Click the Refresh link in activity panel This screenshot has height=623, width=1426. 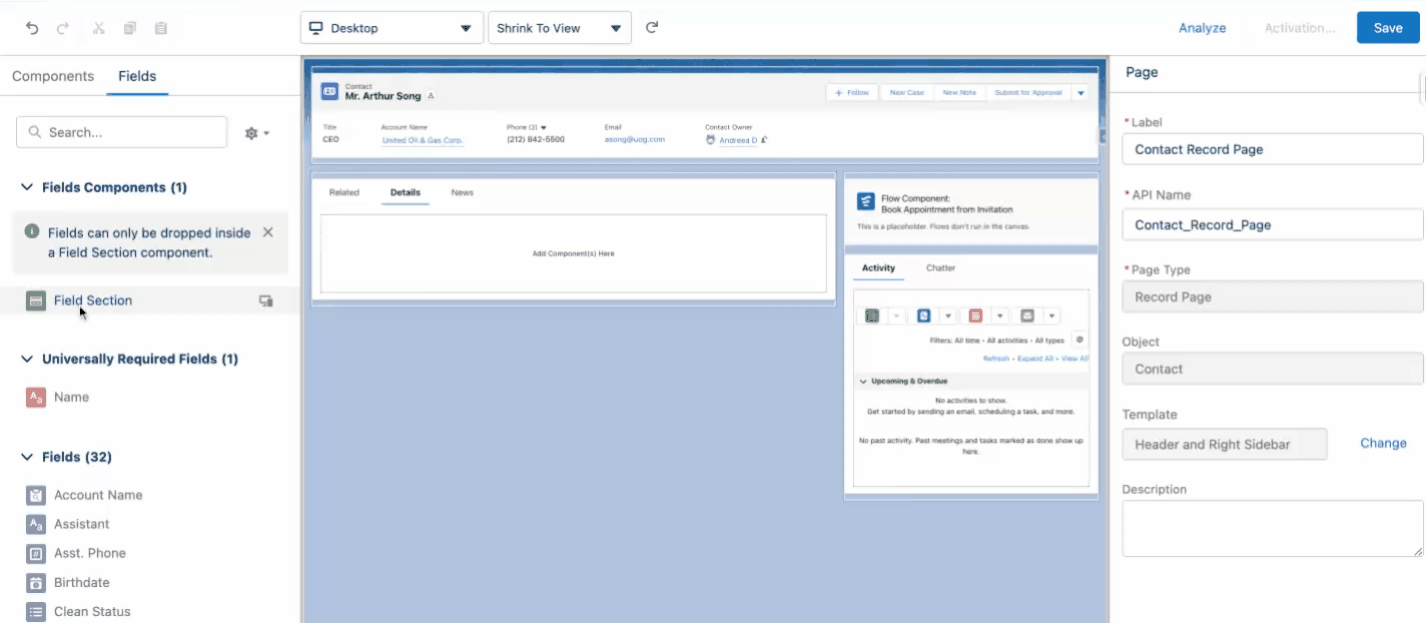tap(996, 358)
